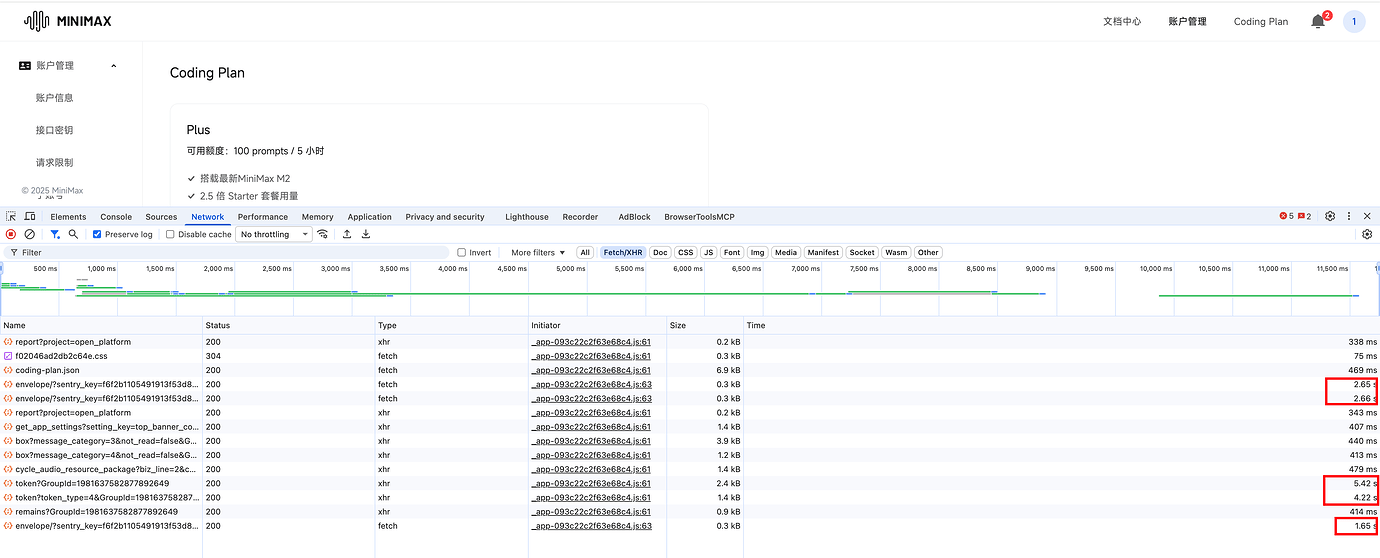Open 账户管理 in the top navigation
This screenshot has height=558, width=1380.
click(1187, 21)
